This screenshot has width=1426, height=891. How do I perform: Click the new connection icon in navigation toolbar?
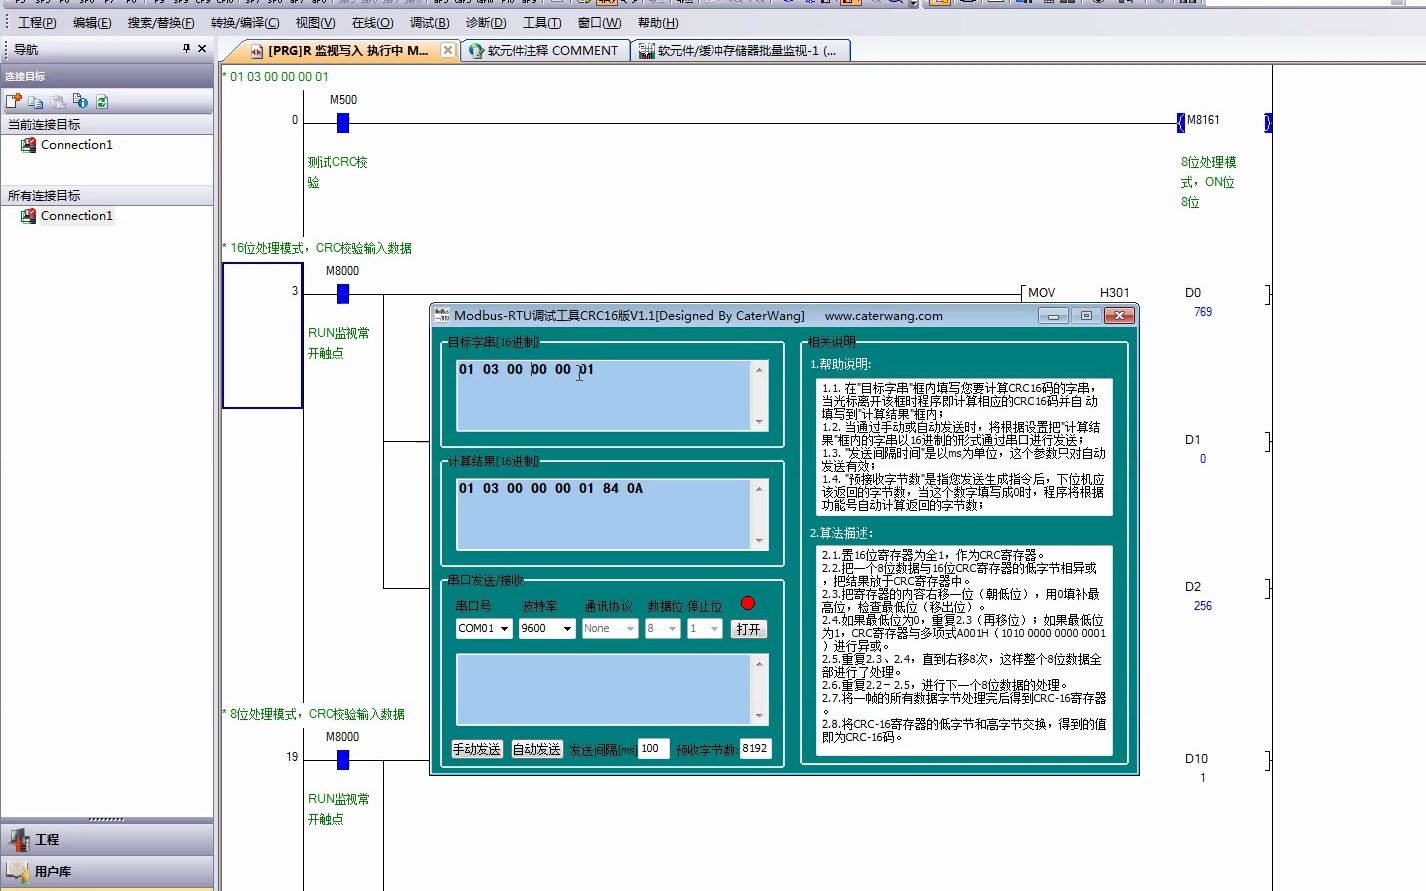(13, 101)
